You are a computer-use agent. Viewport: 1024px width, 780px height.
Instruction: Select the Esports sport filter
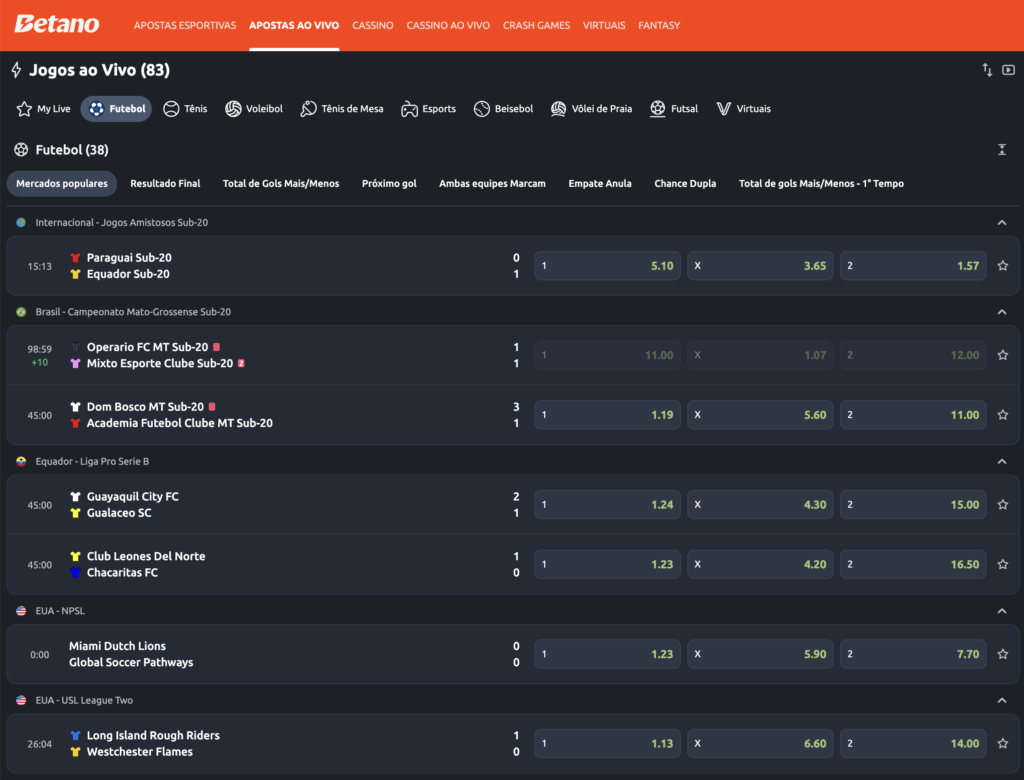pos(428,108)
